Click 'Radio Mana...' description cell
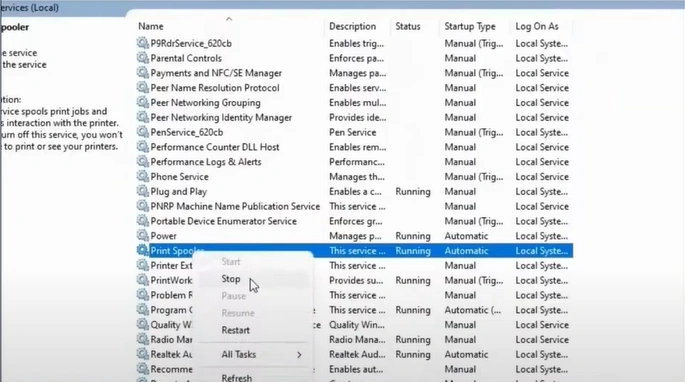 click(x=357, y=340)
